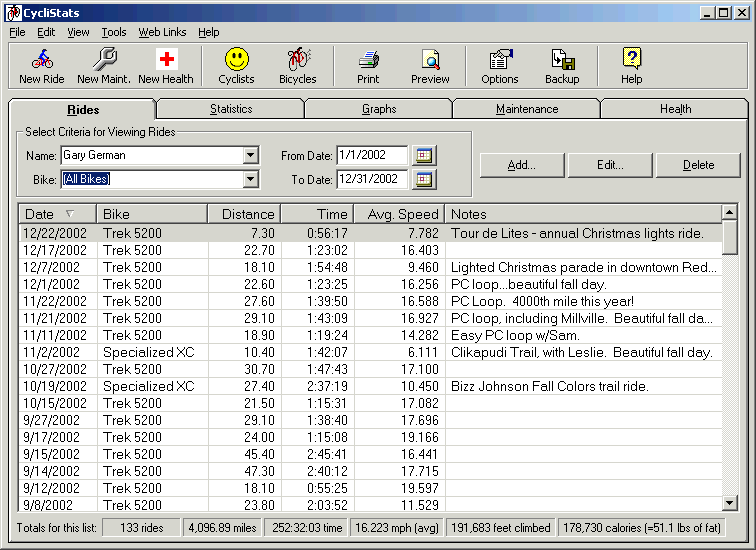The height and width of the screenshot is (550, 756).
Task: Click the 4,096.89 miles total
Action: click(x=222, y=528)
